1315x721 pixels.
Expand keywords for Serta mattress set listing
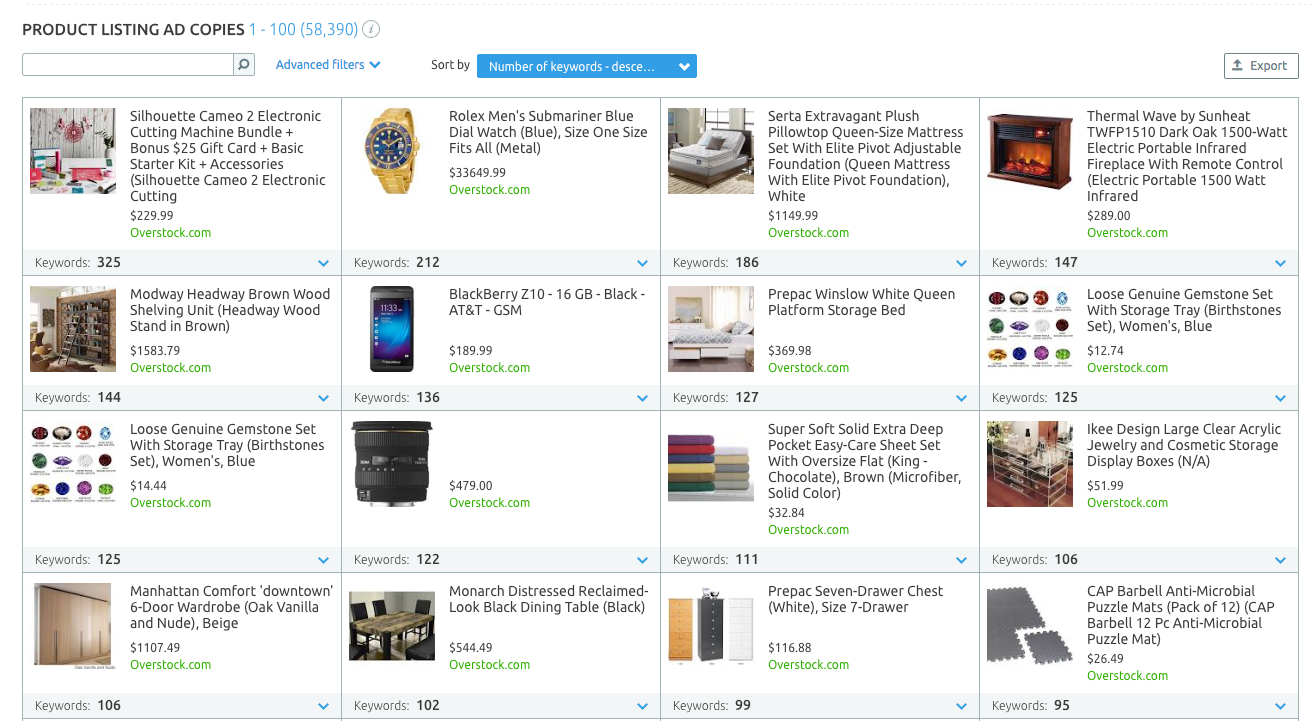coord(961,263)
